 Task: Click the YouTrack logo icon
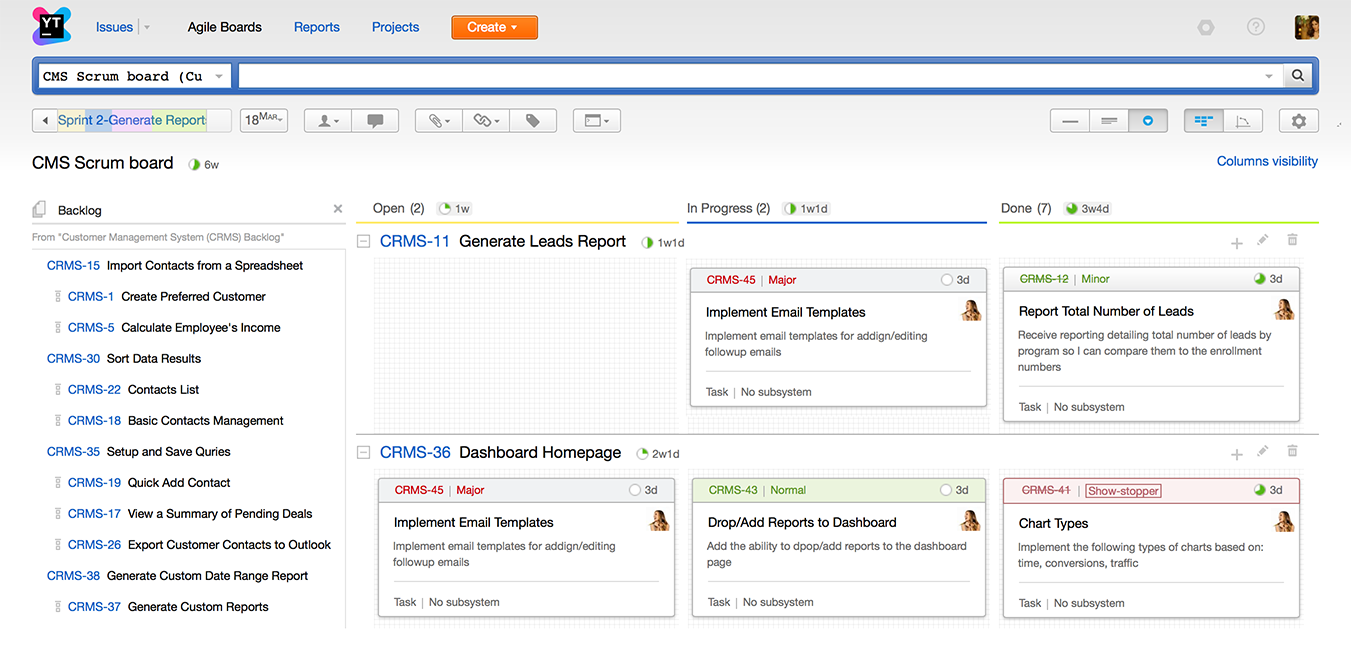click(51, 26)
